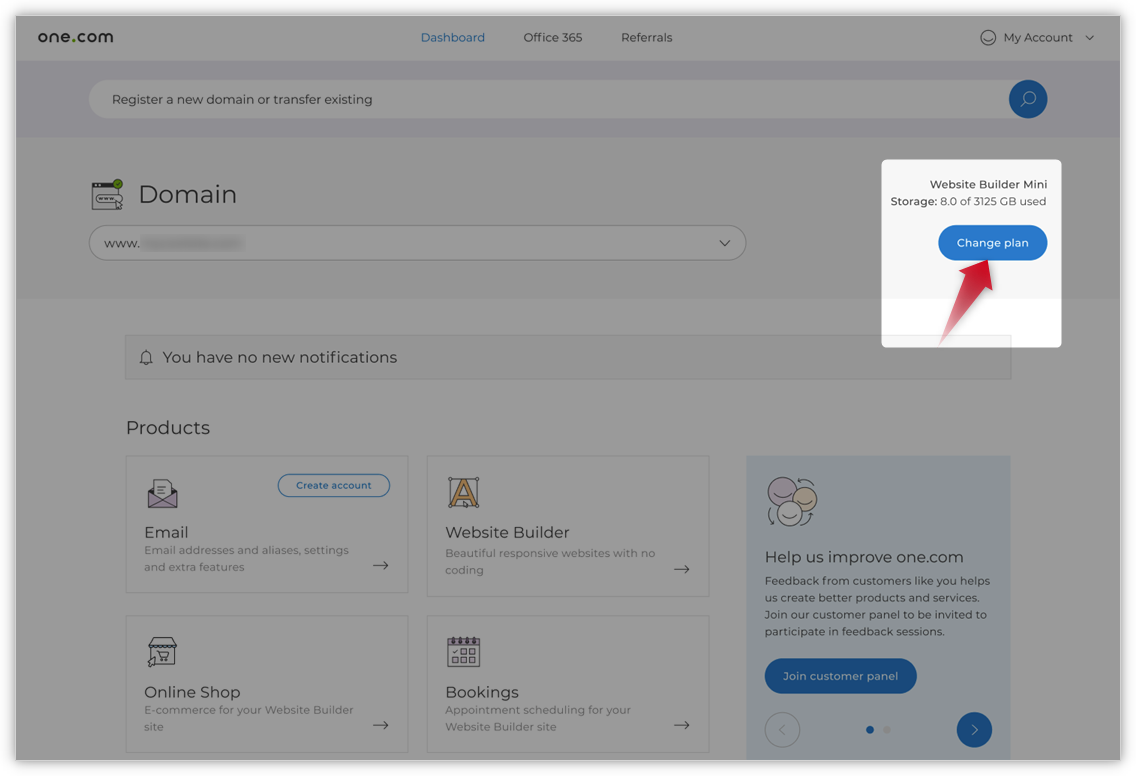1136x776 pixels.
Task: Click the blue search magnifier button
Action: tap(1027, 99)
